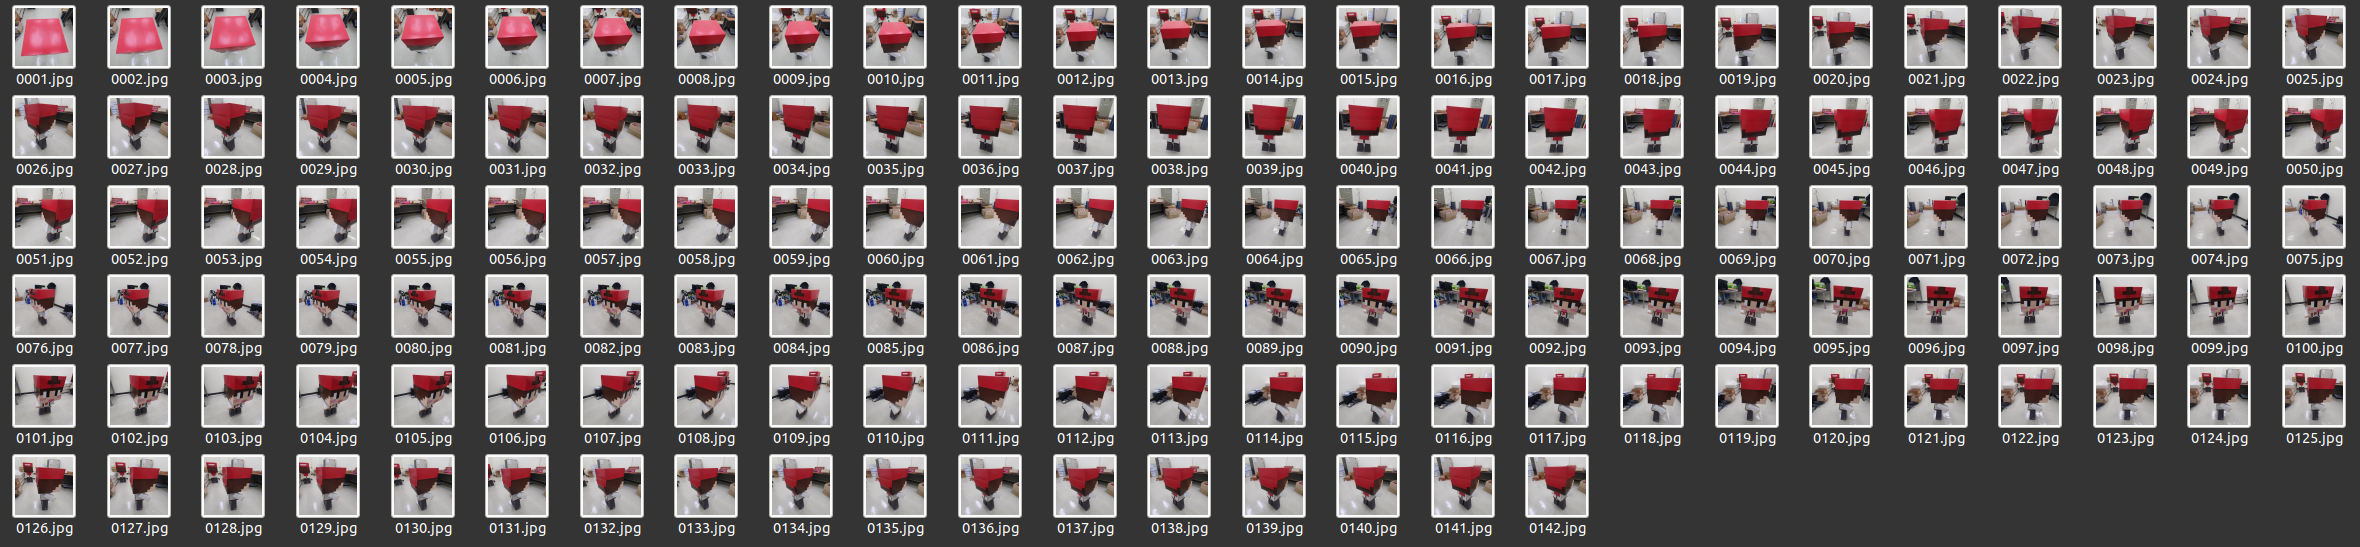Select the 0138.jpg image thumbnail
The height and width of the screenshot is (547, 2360).
point(1179,486)
